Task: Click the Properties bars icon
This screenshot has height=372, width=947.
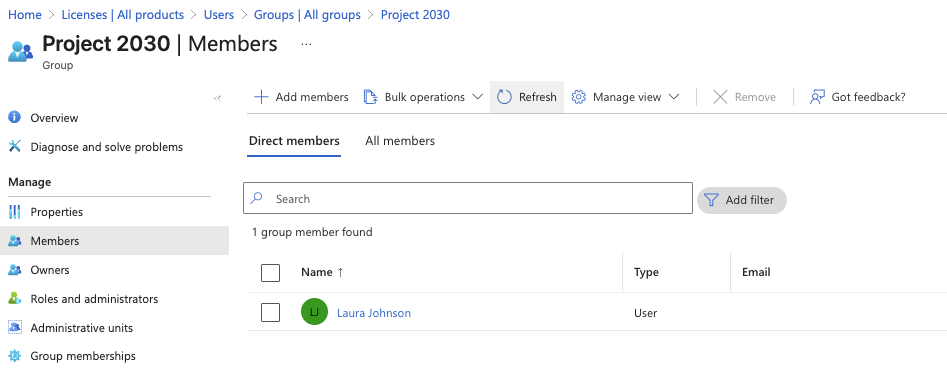Action: click(15, 212)
